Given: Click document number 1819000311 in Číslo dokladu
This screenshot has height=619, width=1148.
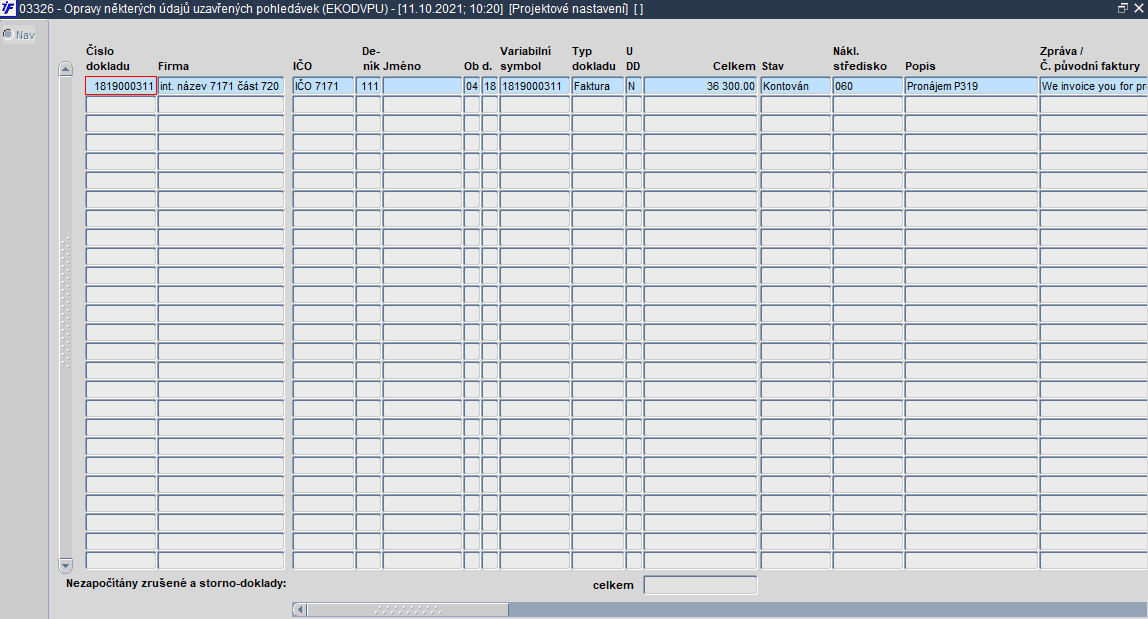Looking at the screenshot, I should coord(121,86).
